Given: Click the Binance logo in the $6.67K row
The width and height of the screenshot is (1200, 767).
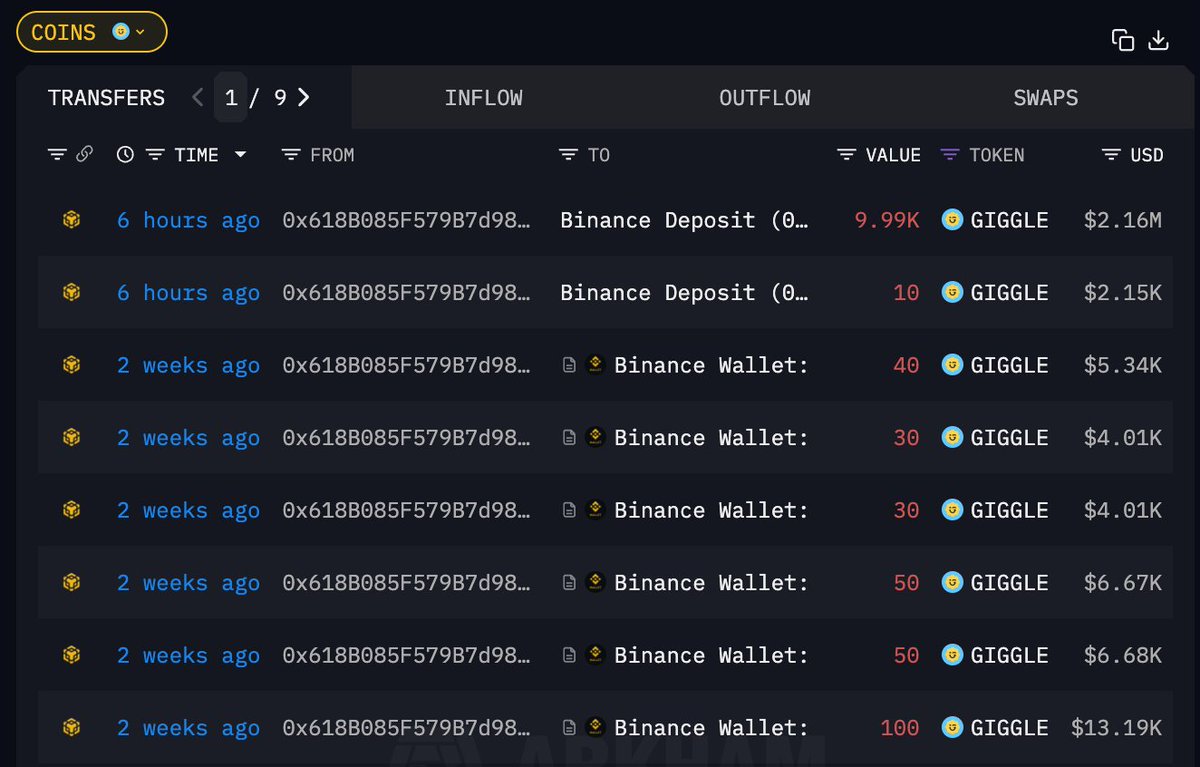Looking at the screenshot, I should pos(595,583).
